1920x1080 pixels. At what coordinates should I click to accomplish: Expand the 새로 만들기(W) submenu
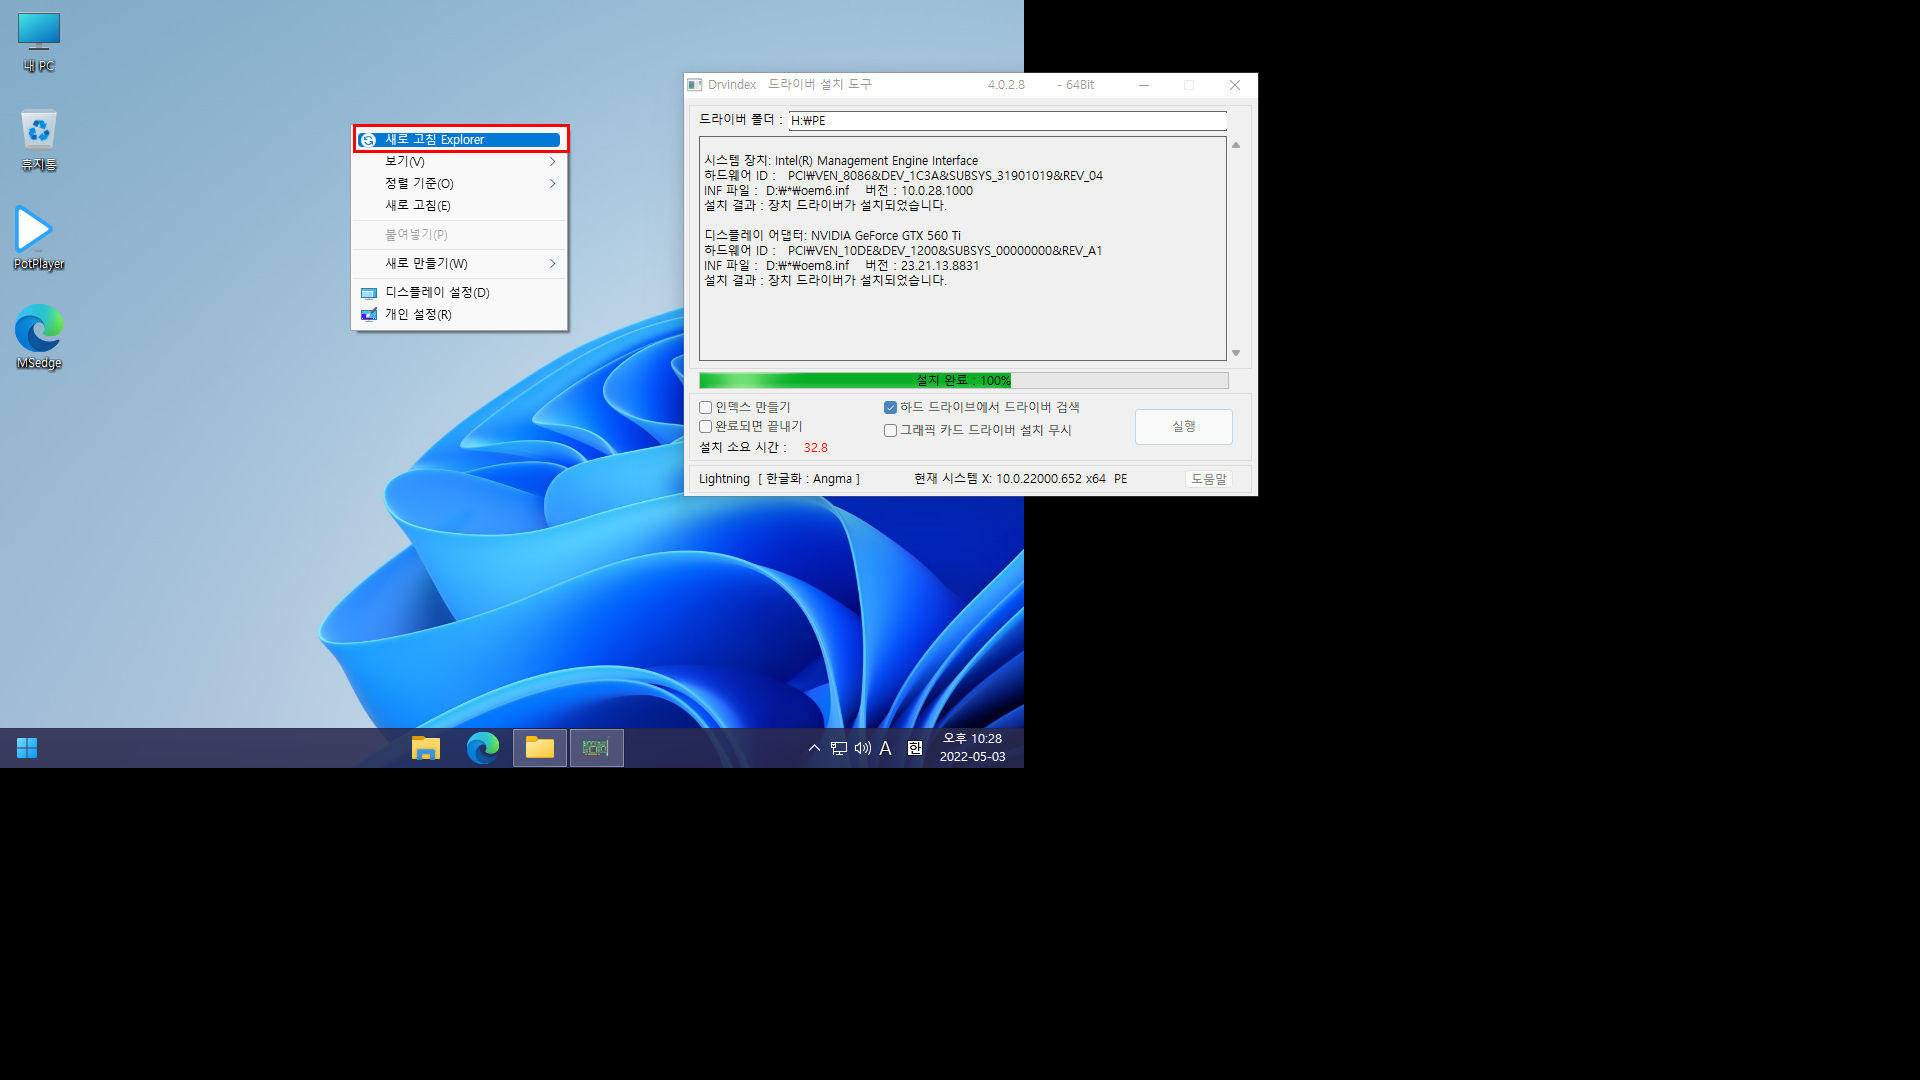click(x=460, y=264)
